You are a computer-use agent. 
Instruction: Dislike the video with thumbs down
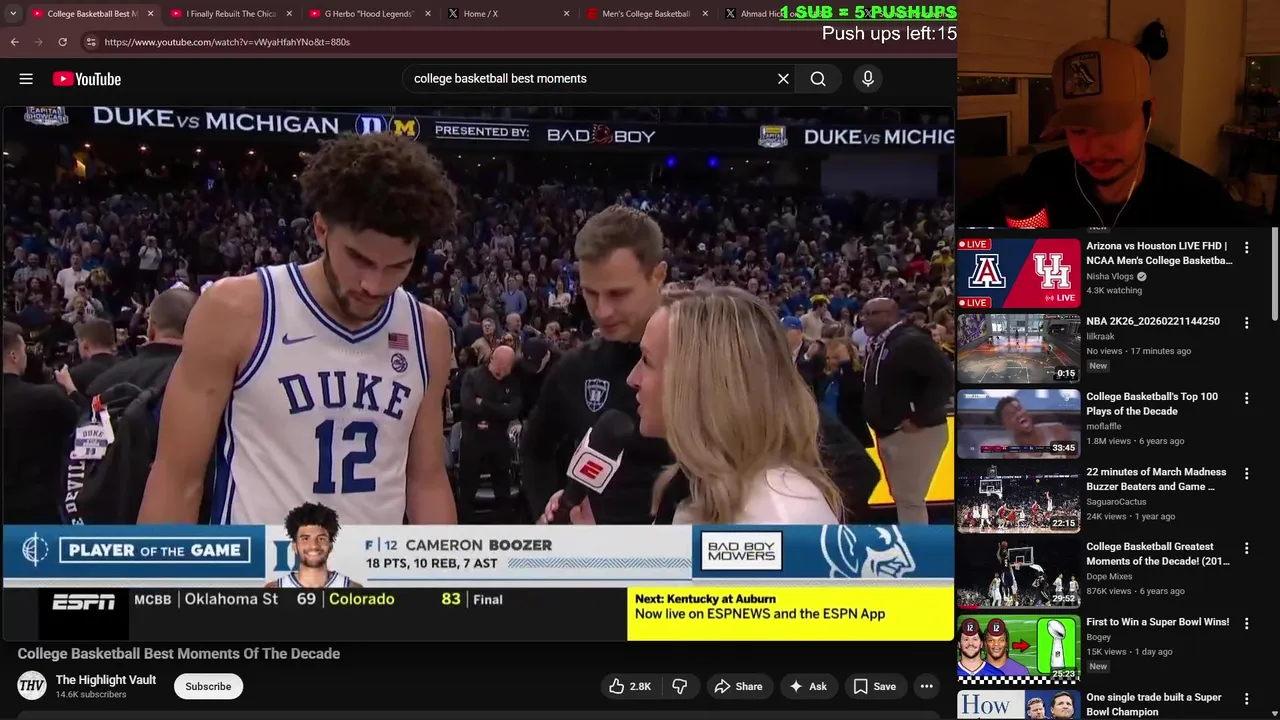(x=679, y=686)
